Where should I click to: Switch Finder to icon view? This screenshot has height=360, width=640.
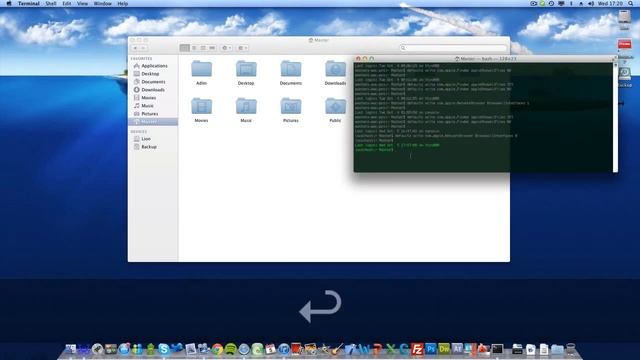(184, 48)
